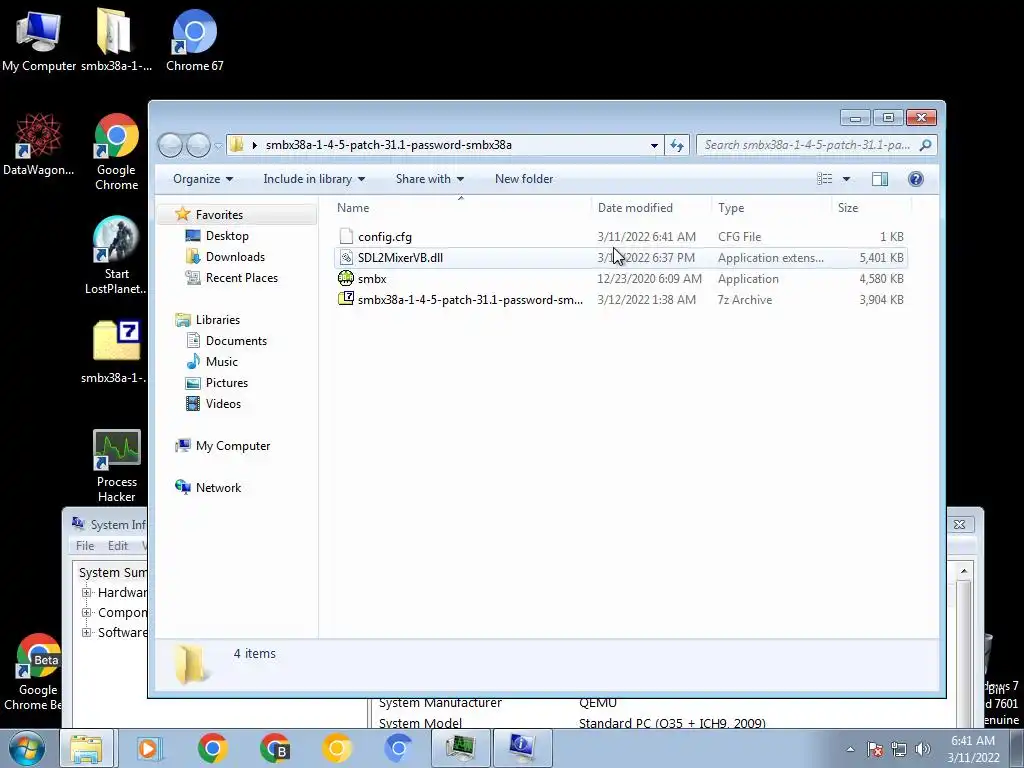Open Chrome Canary yellow taskbar icon
The width and height of the screenshot is (1024, 768).
tap(336, 748)
